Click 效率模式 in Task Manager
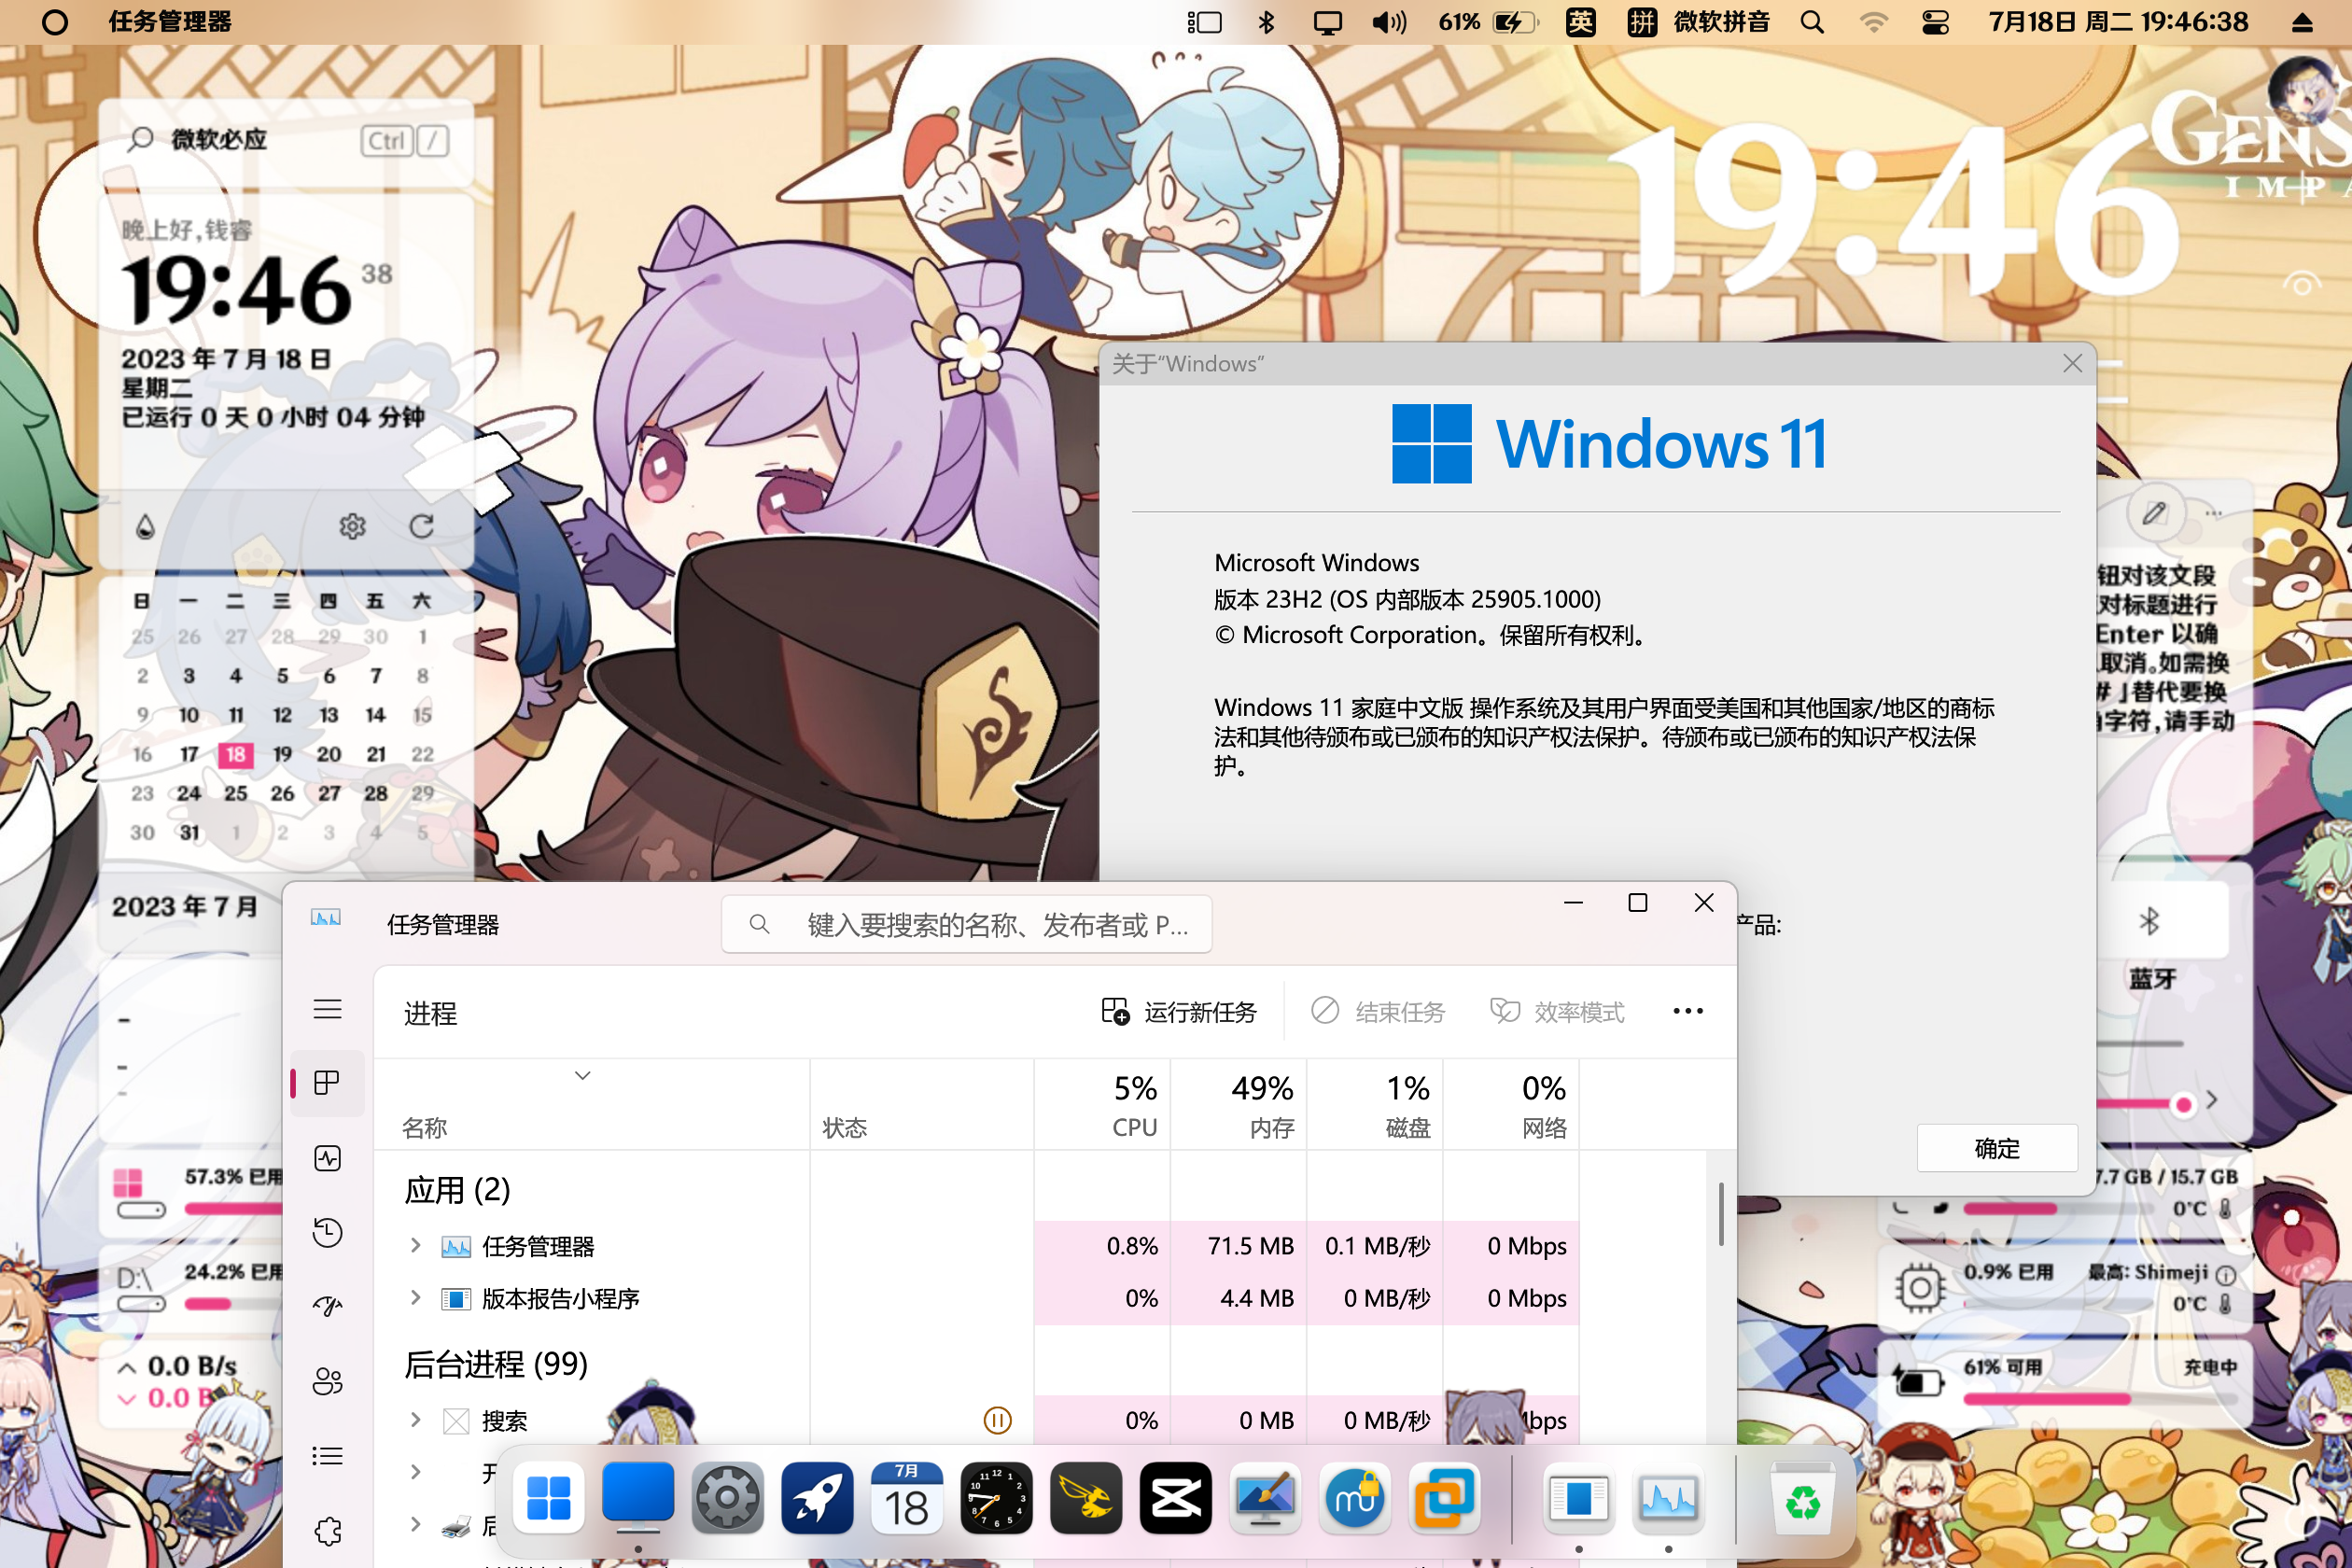The height and width of the screenshot is (1568, 2352). coord(1557,1012)
